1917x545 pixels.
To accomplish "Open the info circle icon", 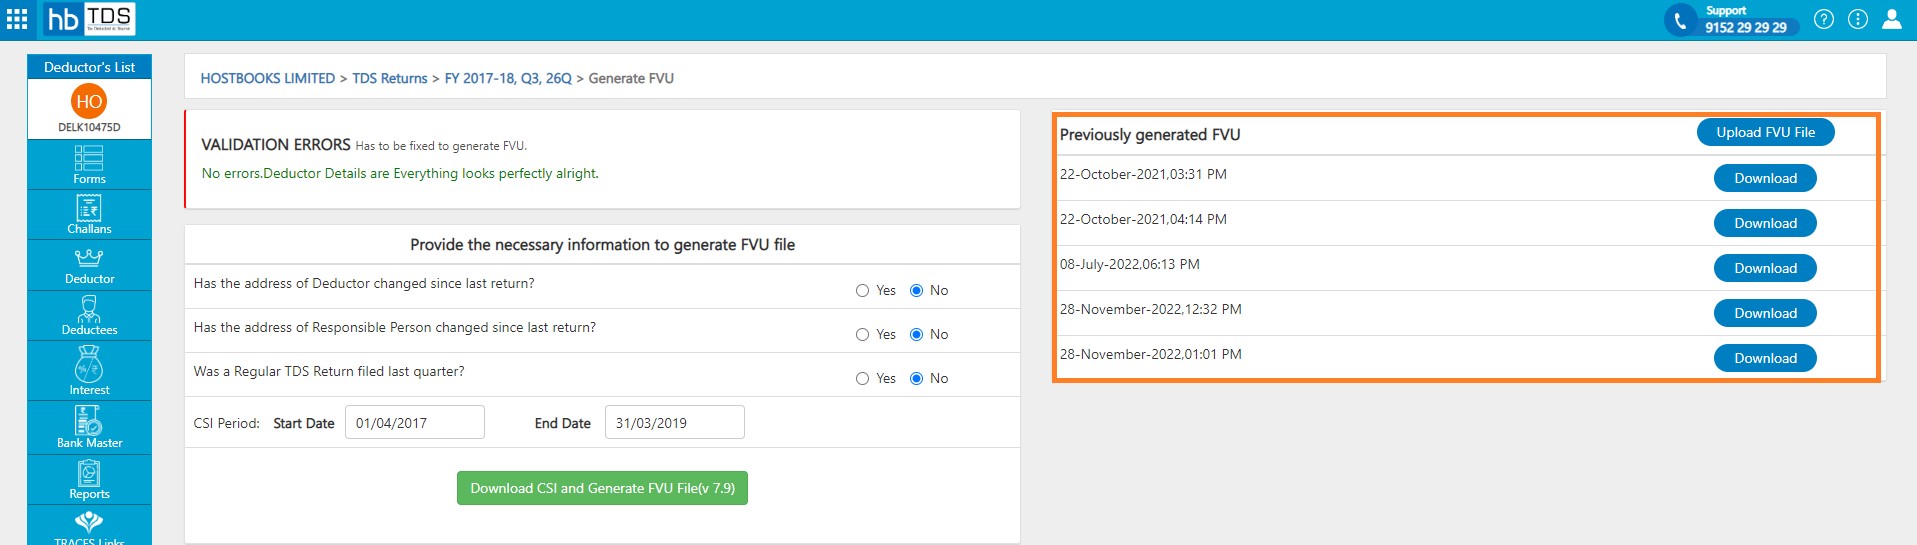I will [1858, 19].
